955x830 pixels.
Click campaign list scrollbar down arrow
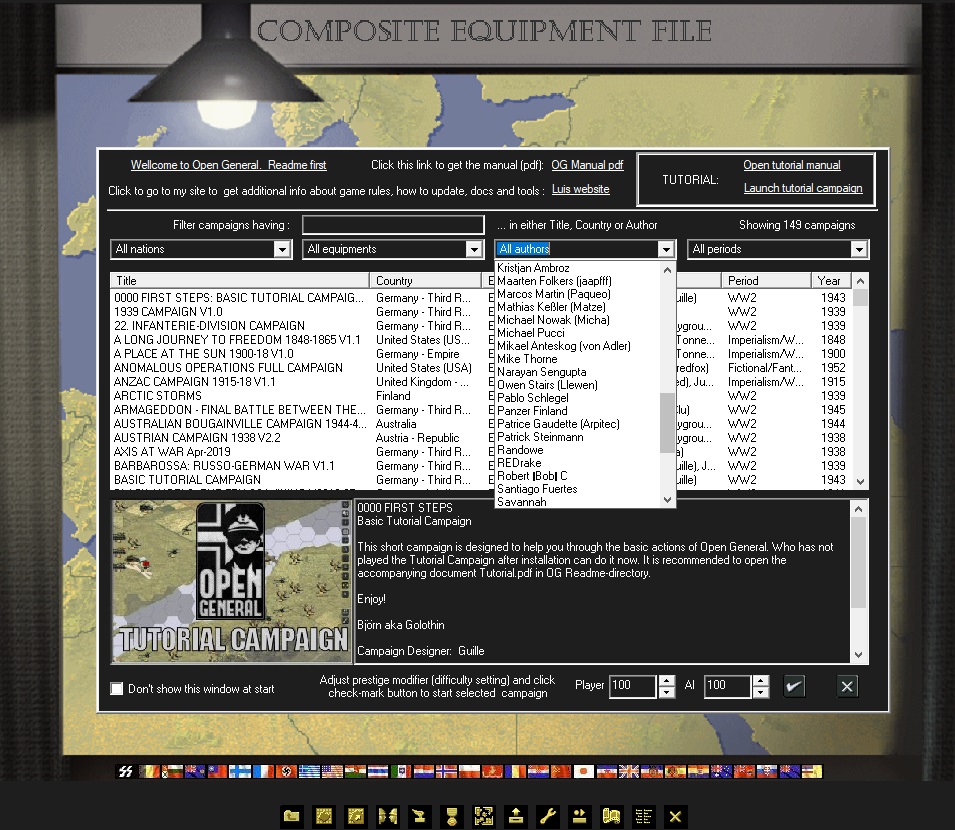(x=860, y=481)
